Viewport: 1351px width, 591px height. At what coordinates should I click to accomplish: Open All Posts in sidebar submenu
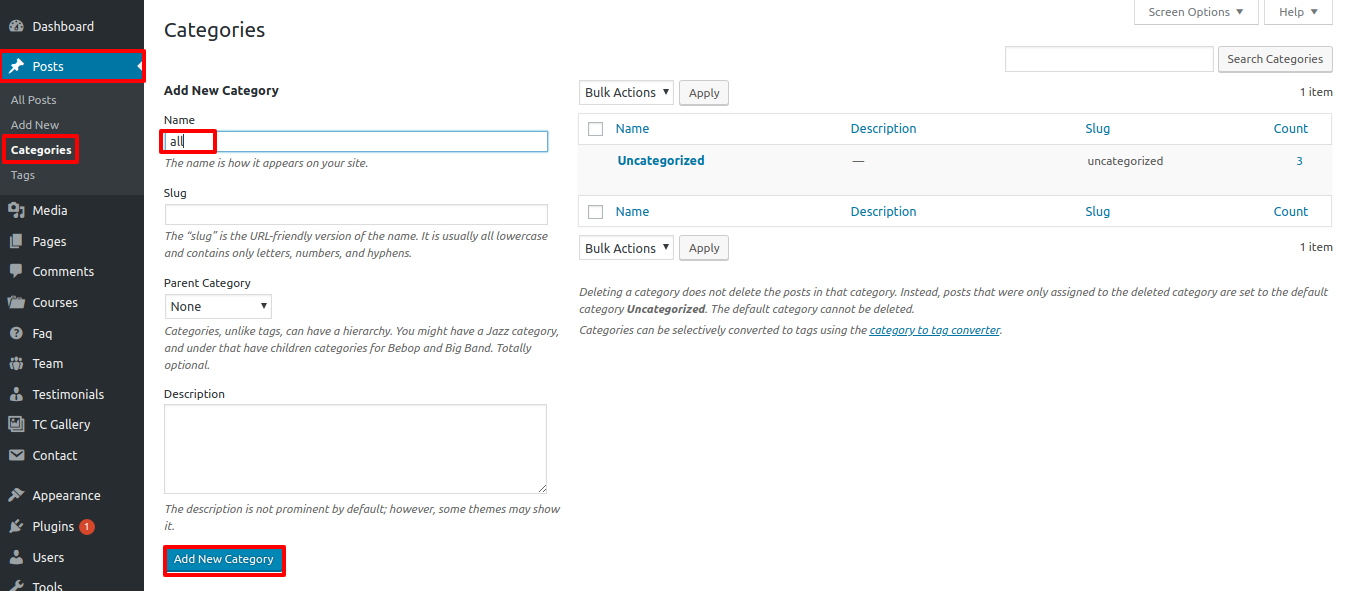[34, 100]
